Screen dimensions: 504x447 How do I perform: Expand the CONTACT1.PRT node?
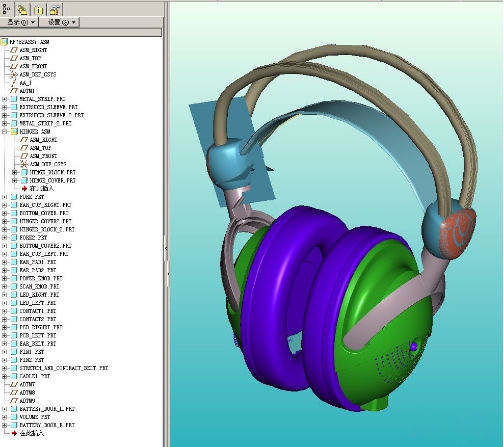coord(4,311)
